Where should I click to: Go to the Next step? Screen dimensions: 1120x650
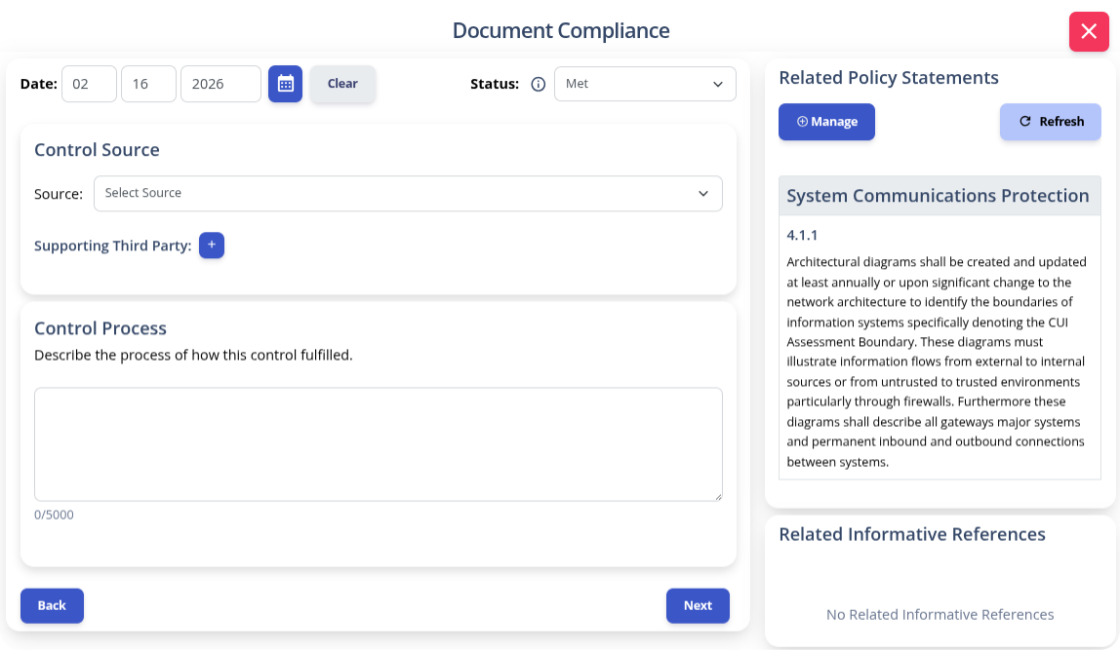coord(697,606)
